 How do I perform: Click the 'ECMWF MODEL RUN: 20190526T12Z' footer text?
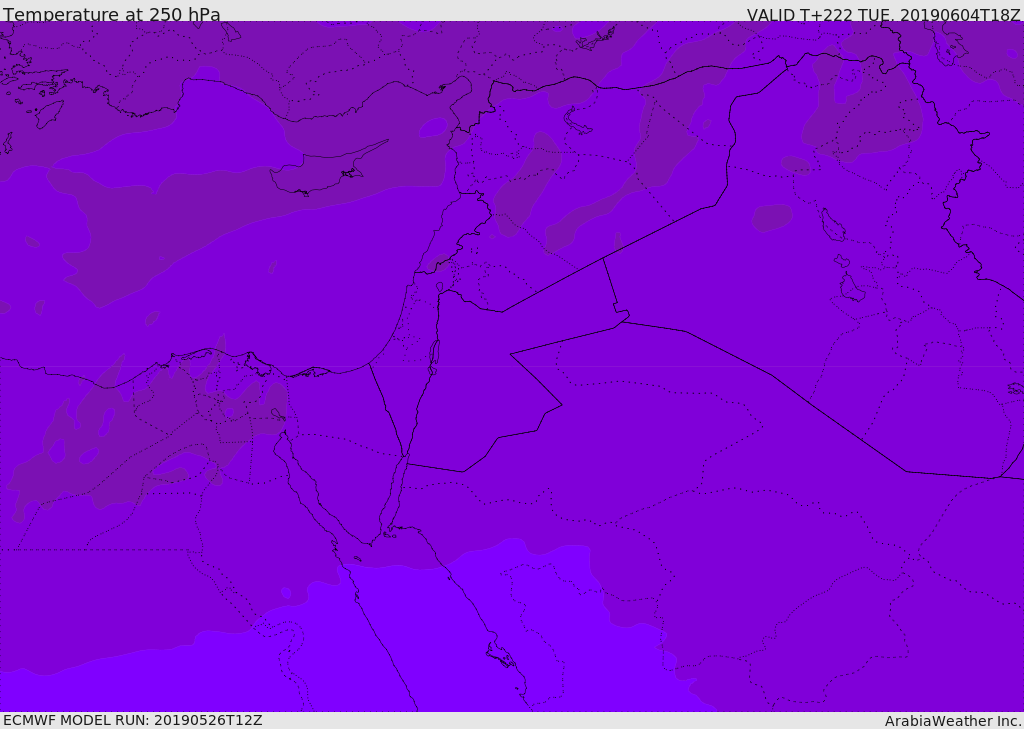[x=133, y=720]
